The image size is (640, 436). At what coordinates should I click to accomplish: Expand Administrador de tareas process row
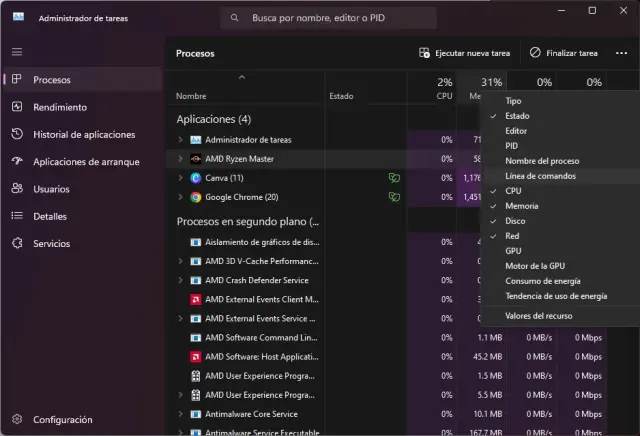[x=180, y=140]
